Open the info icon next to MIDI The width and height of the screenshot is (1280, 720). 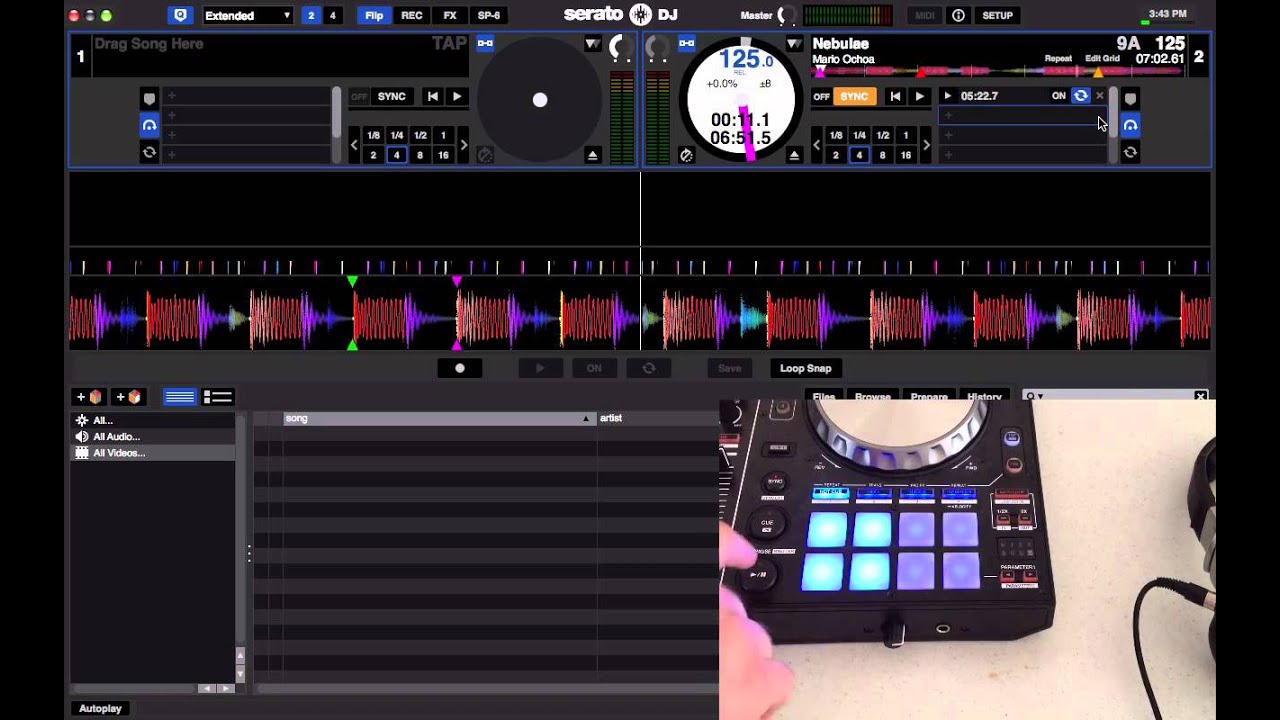tap(958, 15)
